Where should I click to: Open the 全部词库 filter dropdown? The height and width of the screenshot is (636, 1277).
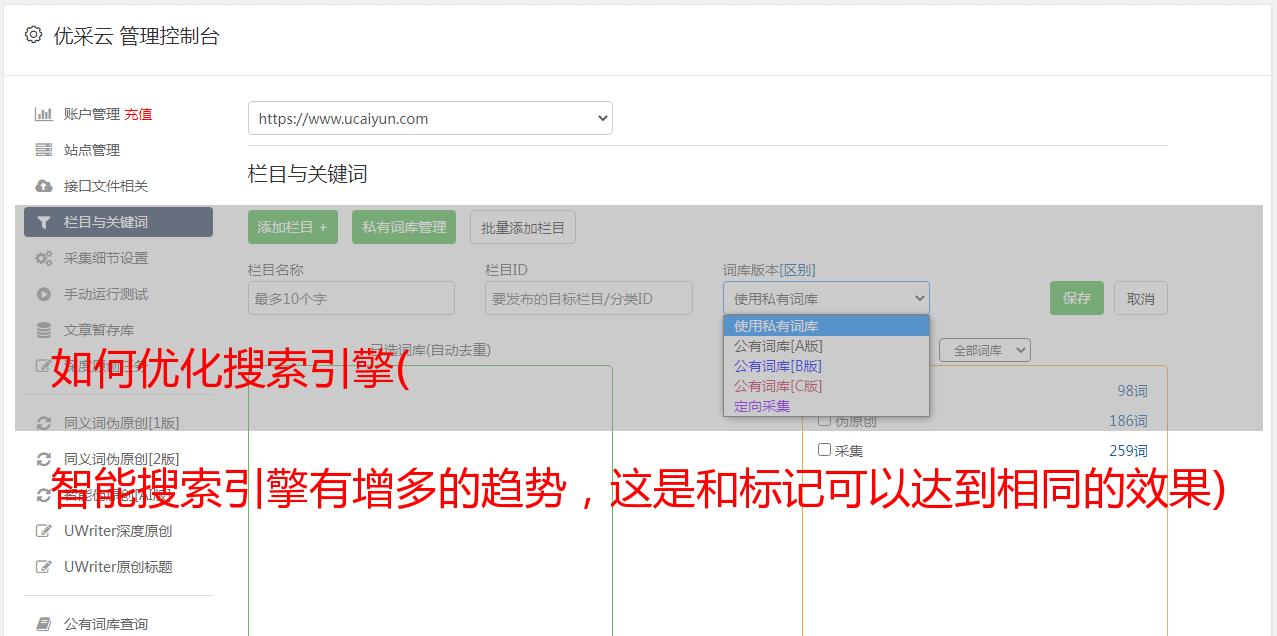pos(985,350)
